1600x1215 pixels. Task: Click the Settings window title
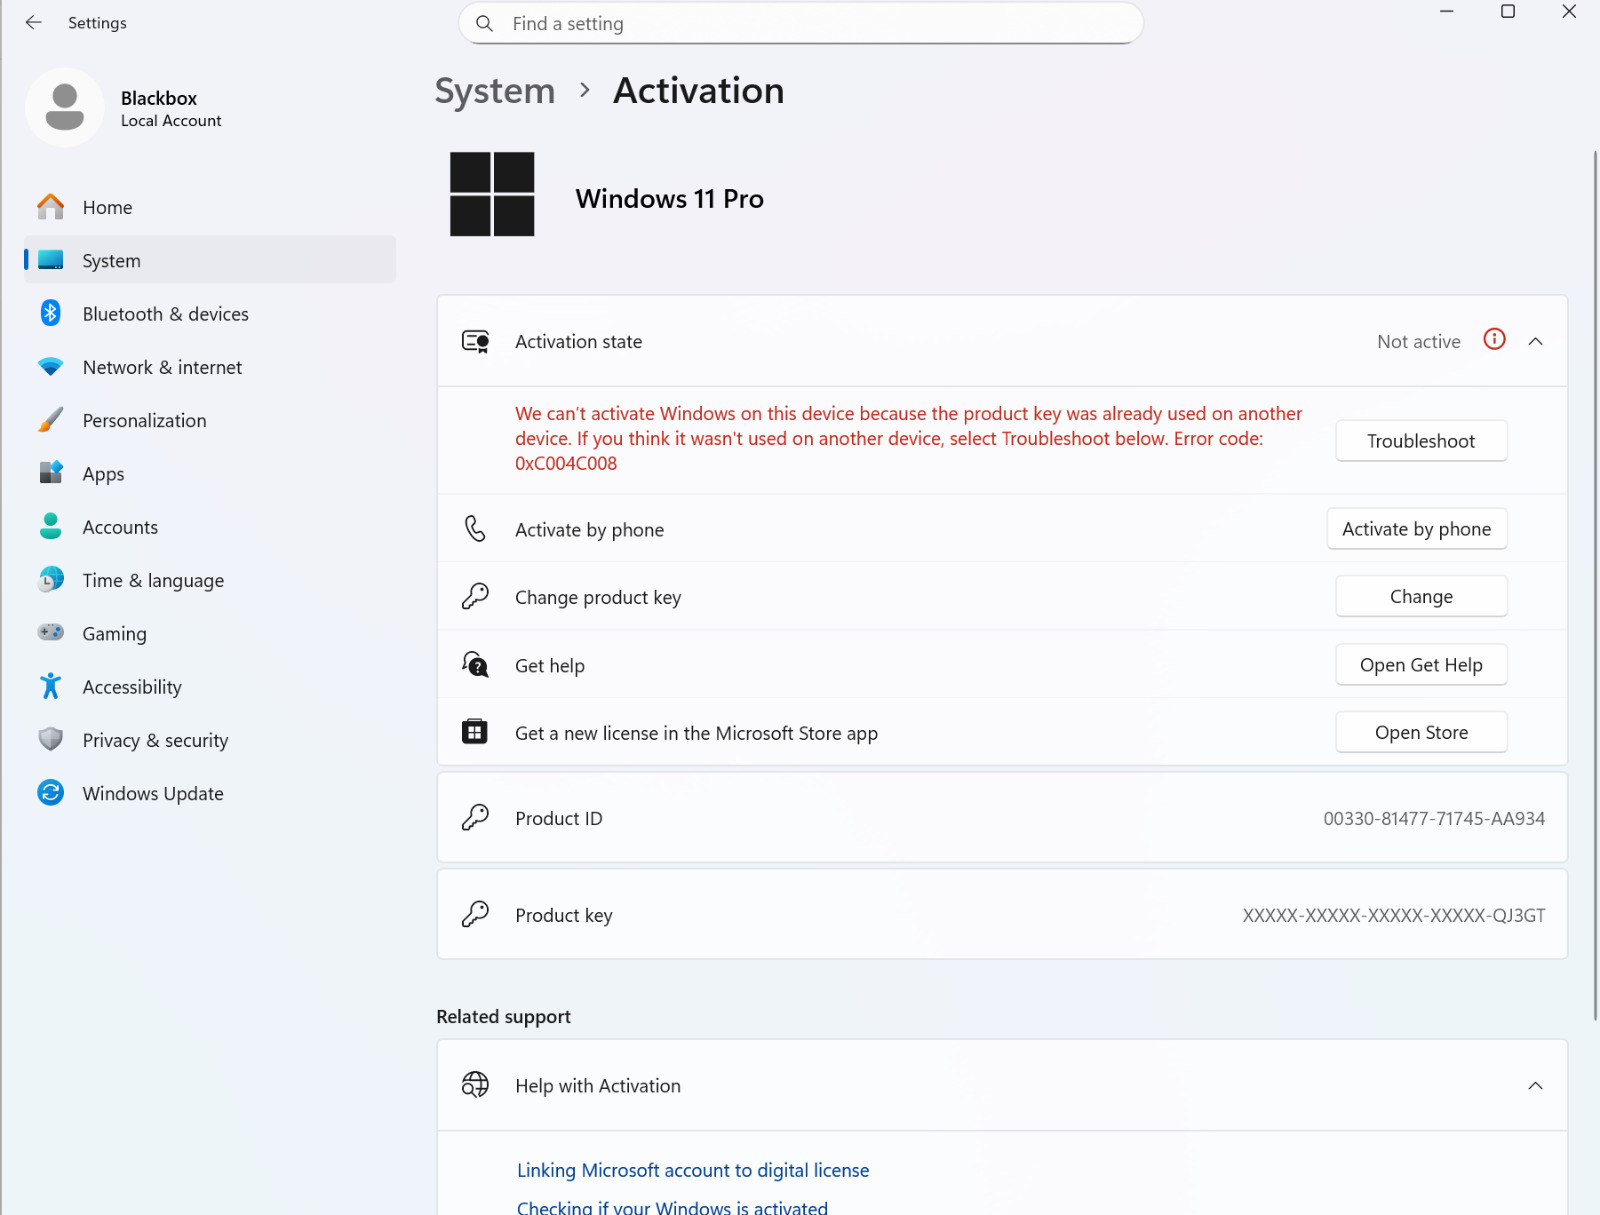(x=97, y=22)
